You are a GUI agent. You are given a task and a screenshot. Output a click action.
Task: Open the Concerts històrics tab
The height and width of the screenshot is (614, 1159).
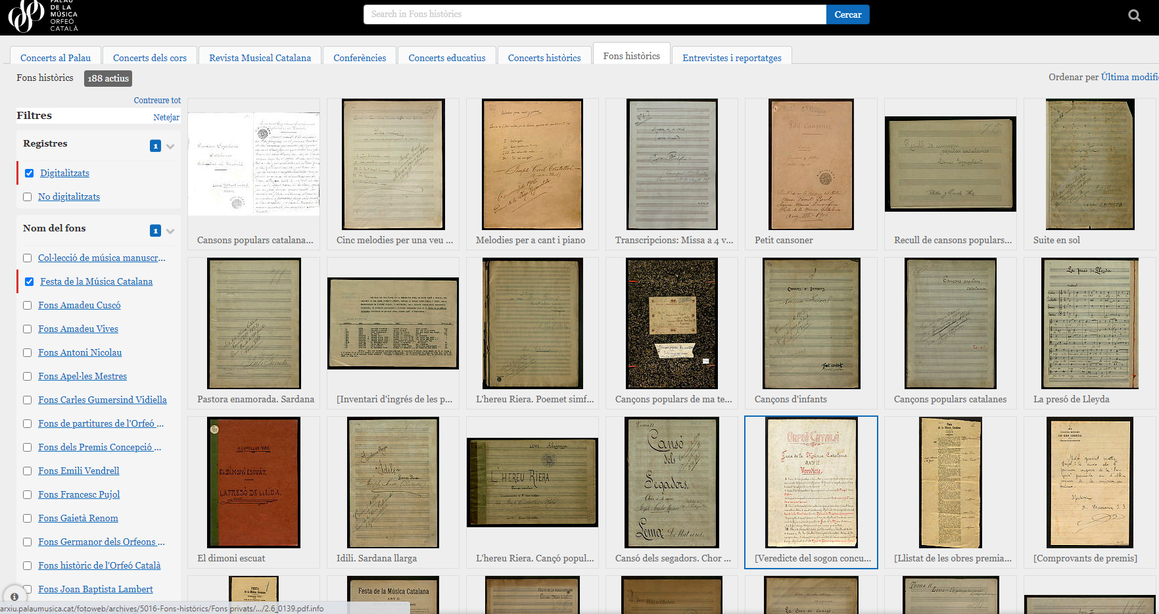[x=544, y=57]
